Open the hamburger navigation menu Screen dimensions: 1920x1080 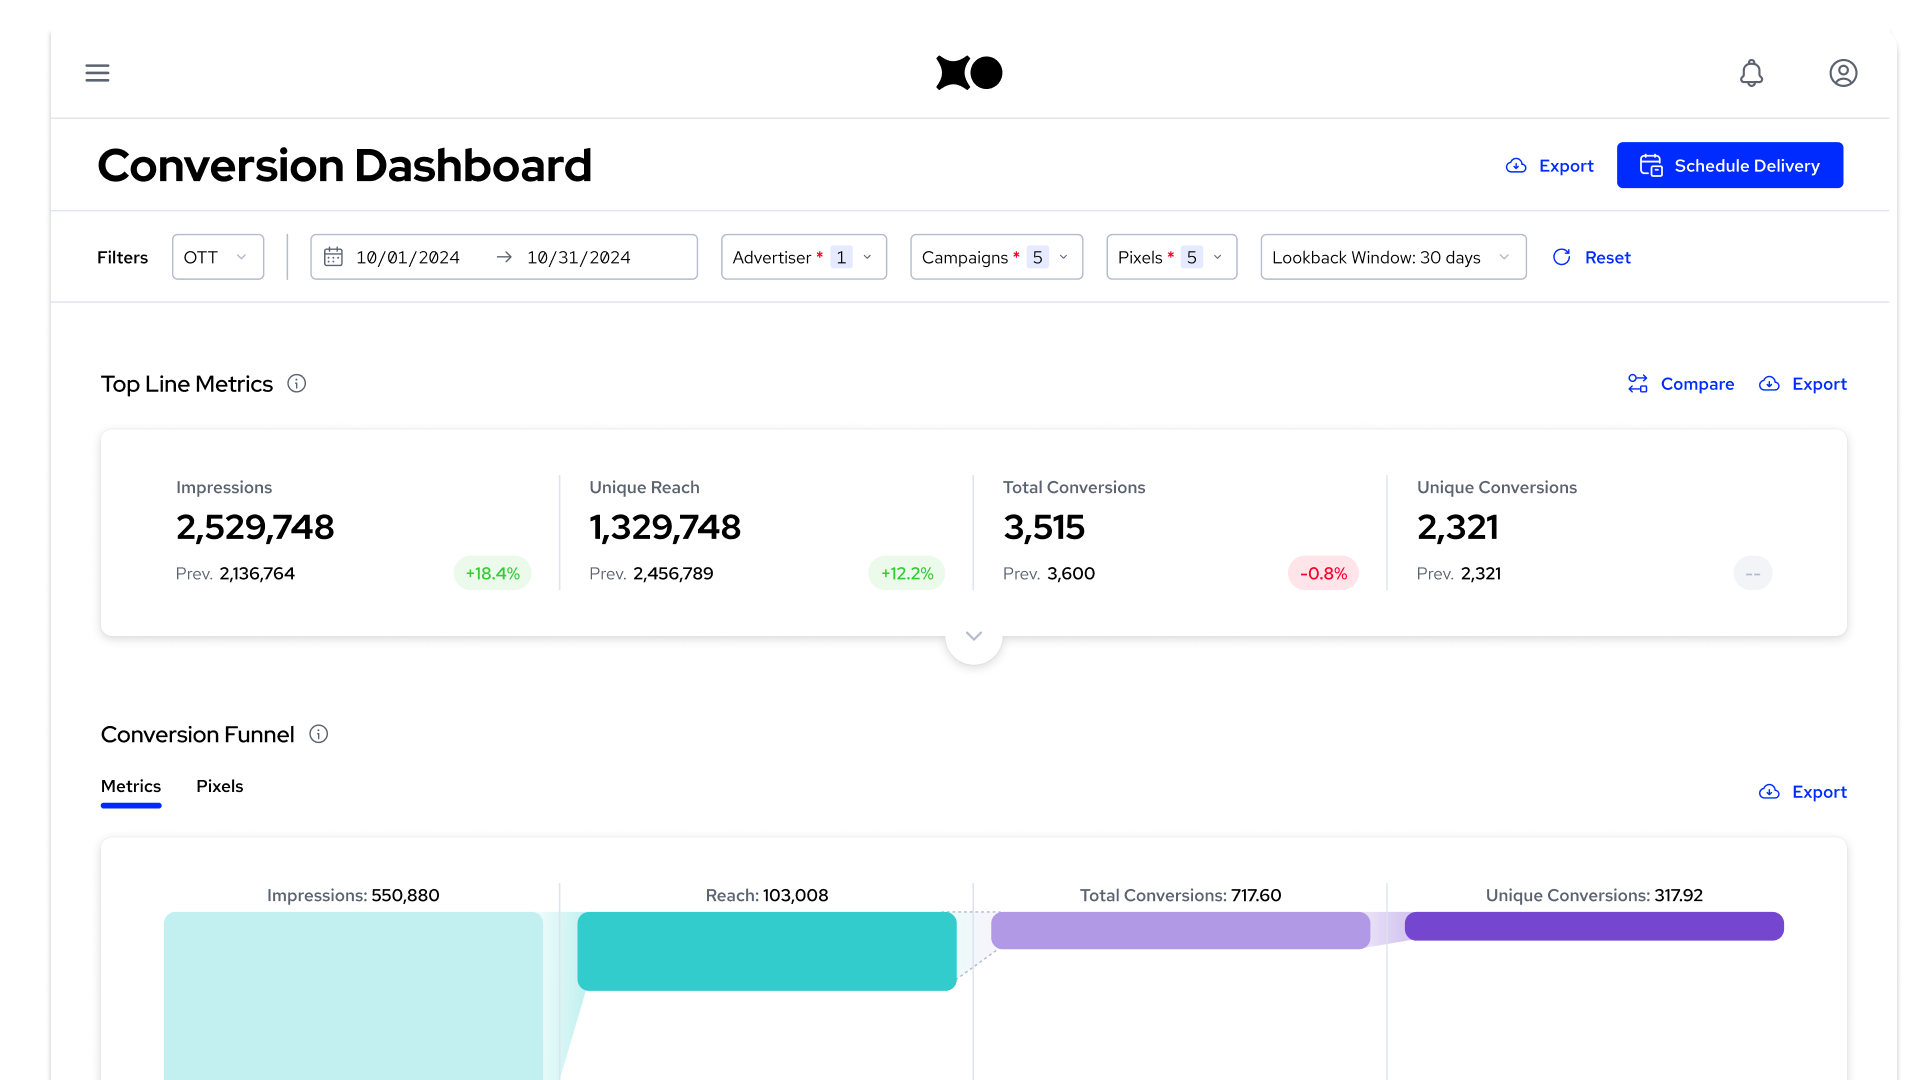click(x=97, y=73)
